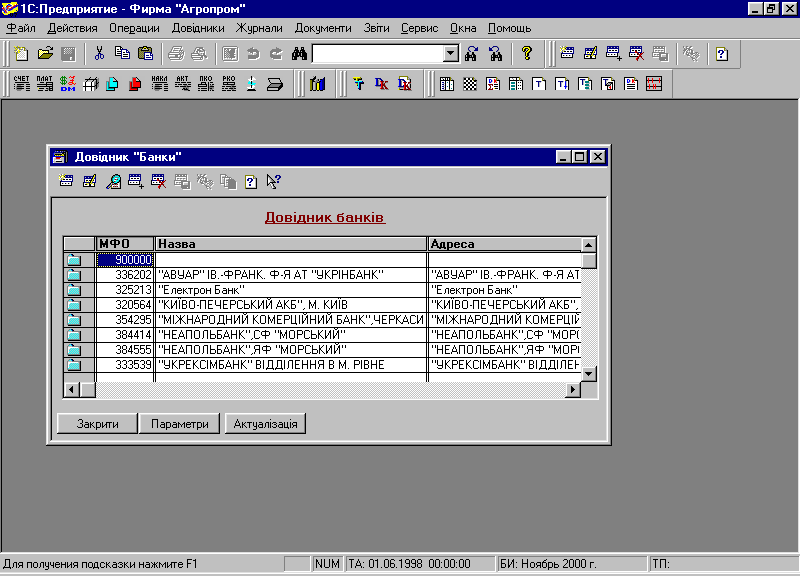Click the Copy icon in main toolbar
The height and width of the screenshot is (576, 800).
(x=122, y=54)
